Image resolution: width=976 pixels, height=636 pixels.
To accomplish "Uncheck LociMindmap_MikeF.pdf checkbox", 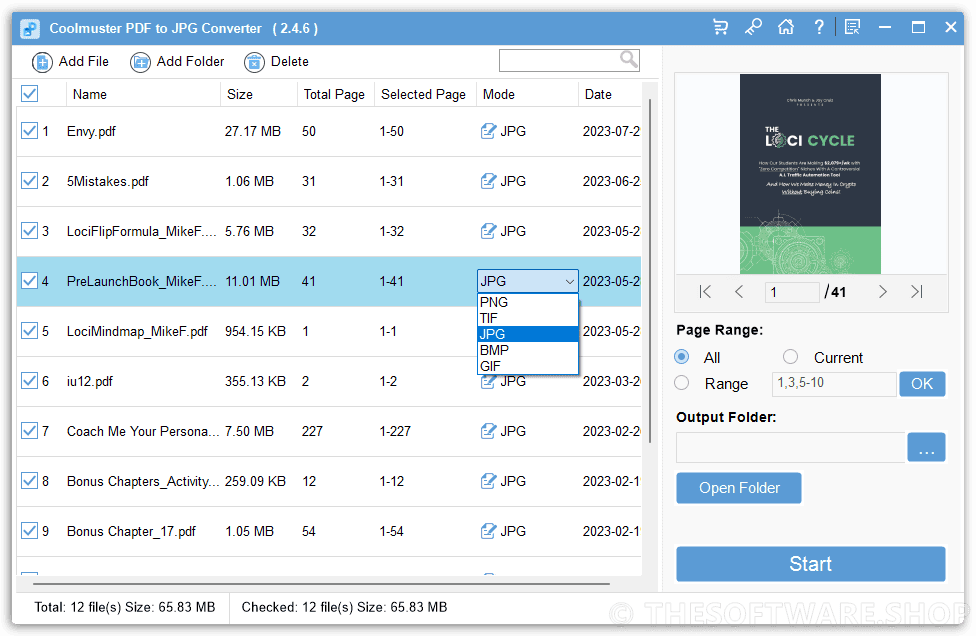I will coord(29,330).
